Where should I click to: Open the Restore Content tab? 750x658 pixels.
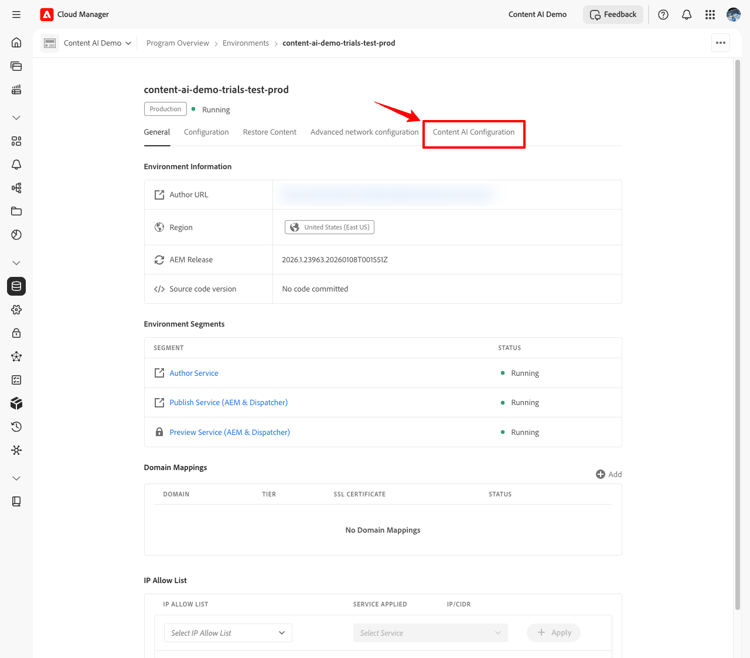point(269,132)
